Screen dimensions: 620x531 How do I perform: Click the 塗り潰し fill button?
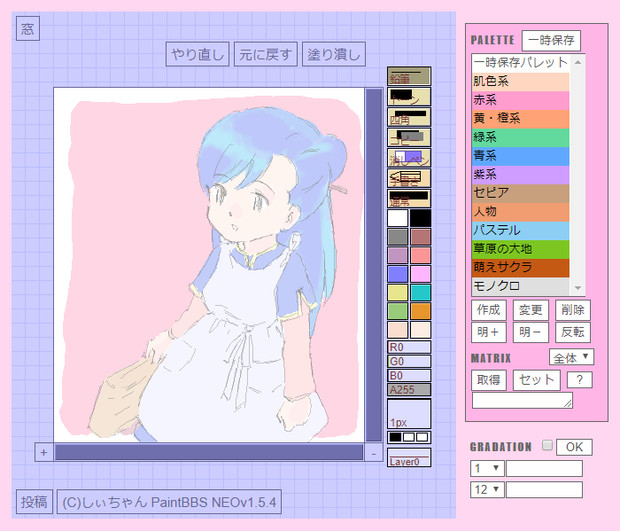[334, 54]
